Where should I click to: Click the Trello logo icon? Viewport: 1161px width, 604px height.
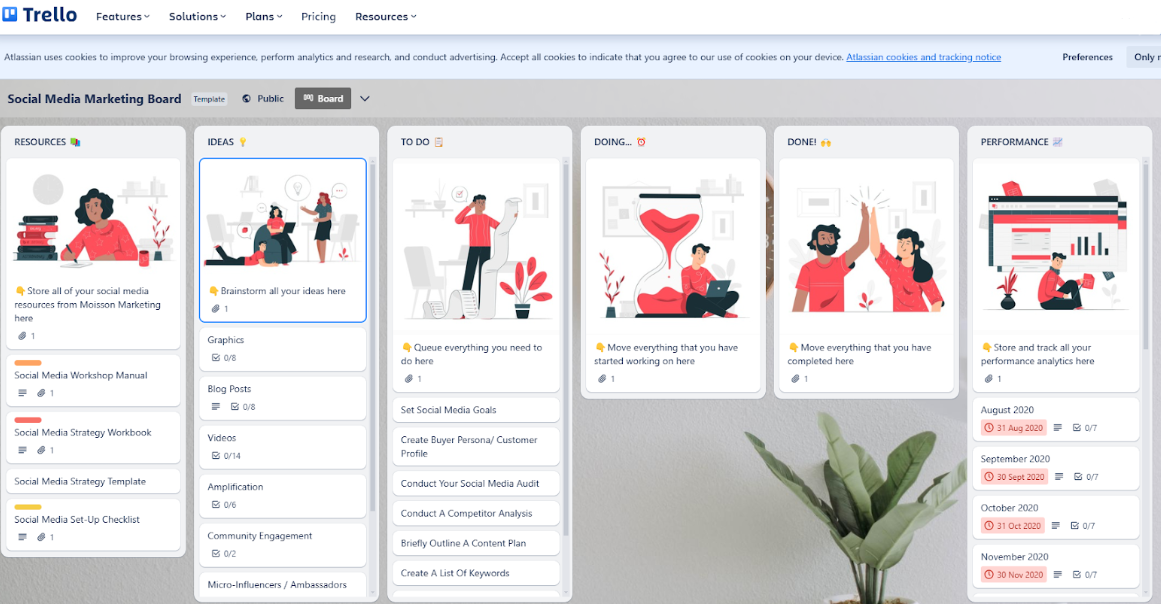pyautogui.click(x=11, y=15)
